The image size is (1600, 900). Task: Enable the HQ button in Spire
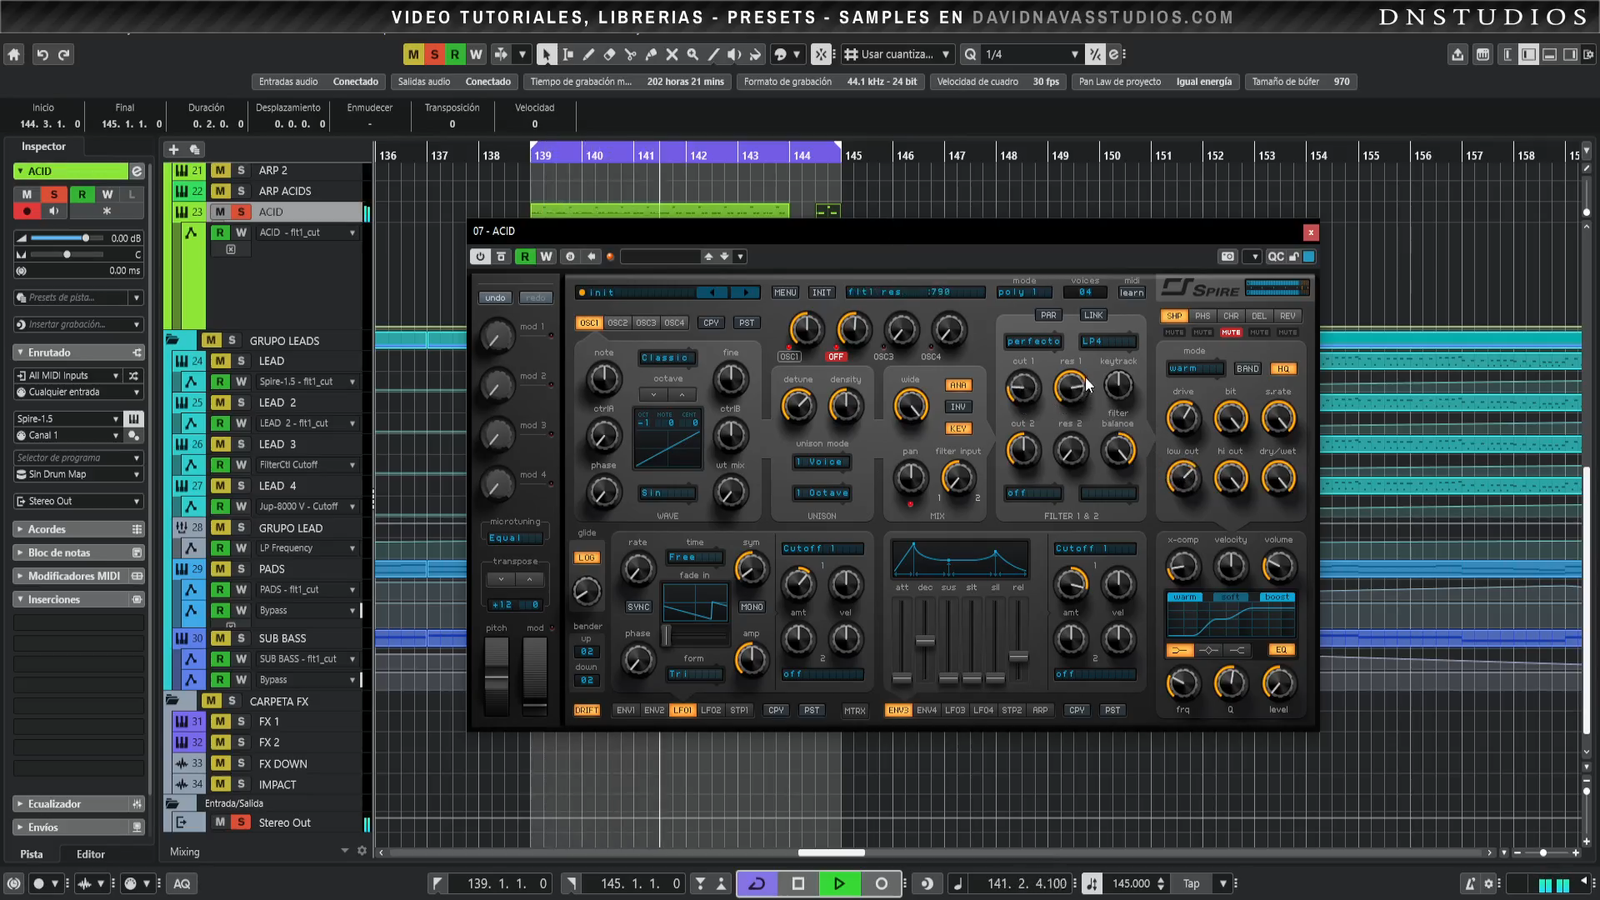tap(1283, 369)
